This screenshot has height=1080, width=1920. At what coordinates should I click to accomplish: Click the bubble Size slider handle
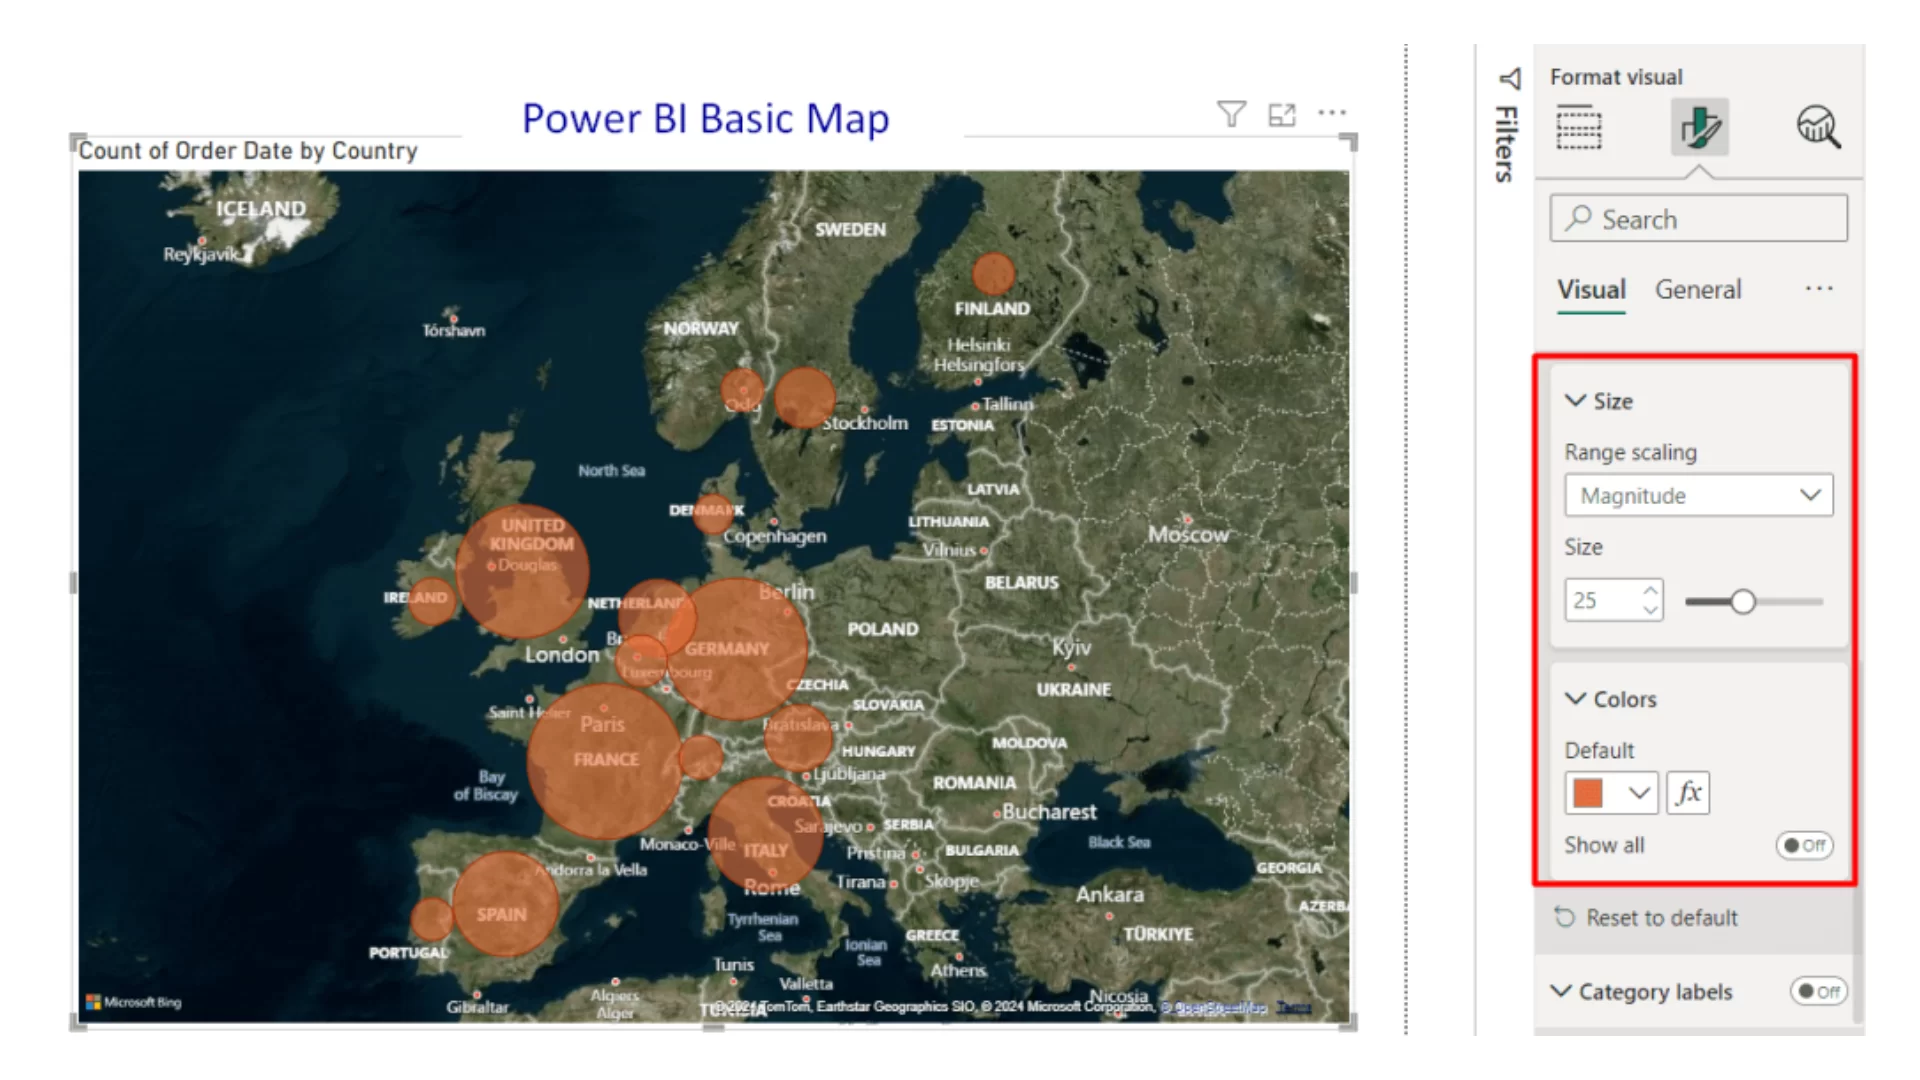click(1743, 601)
